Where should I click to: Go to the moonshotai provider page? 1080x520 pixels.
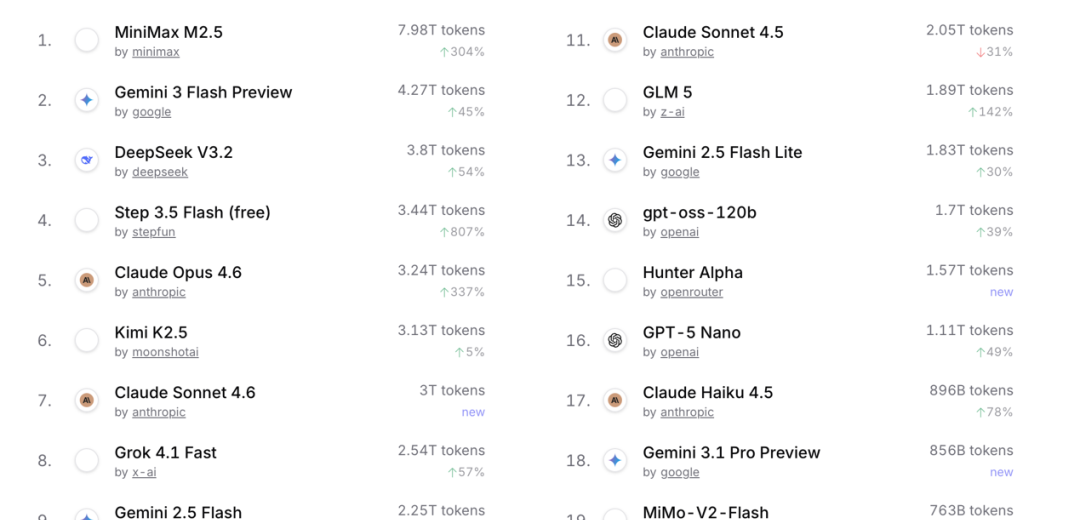165,352
